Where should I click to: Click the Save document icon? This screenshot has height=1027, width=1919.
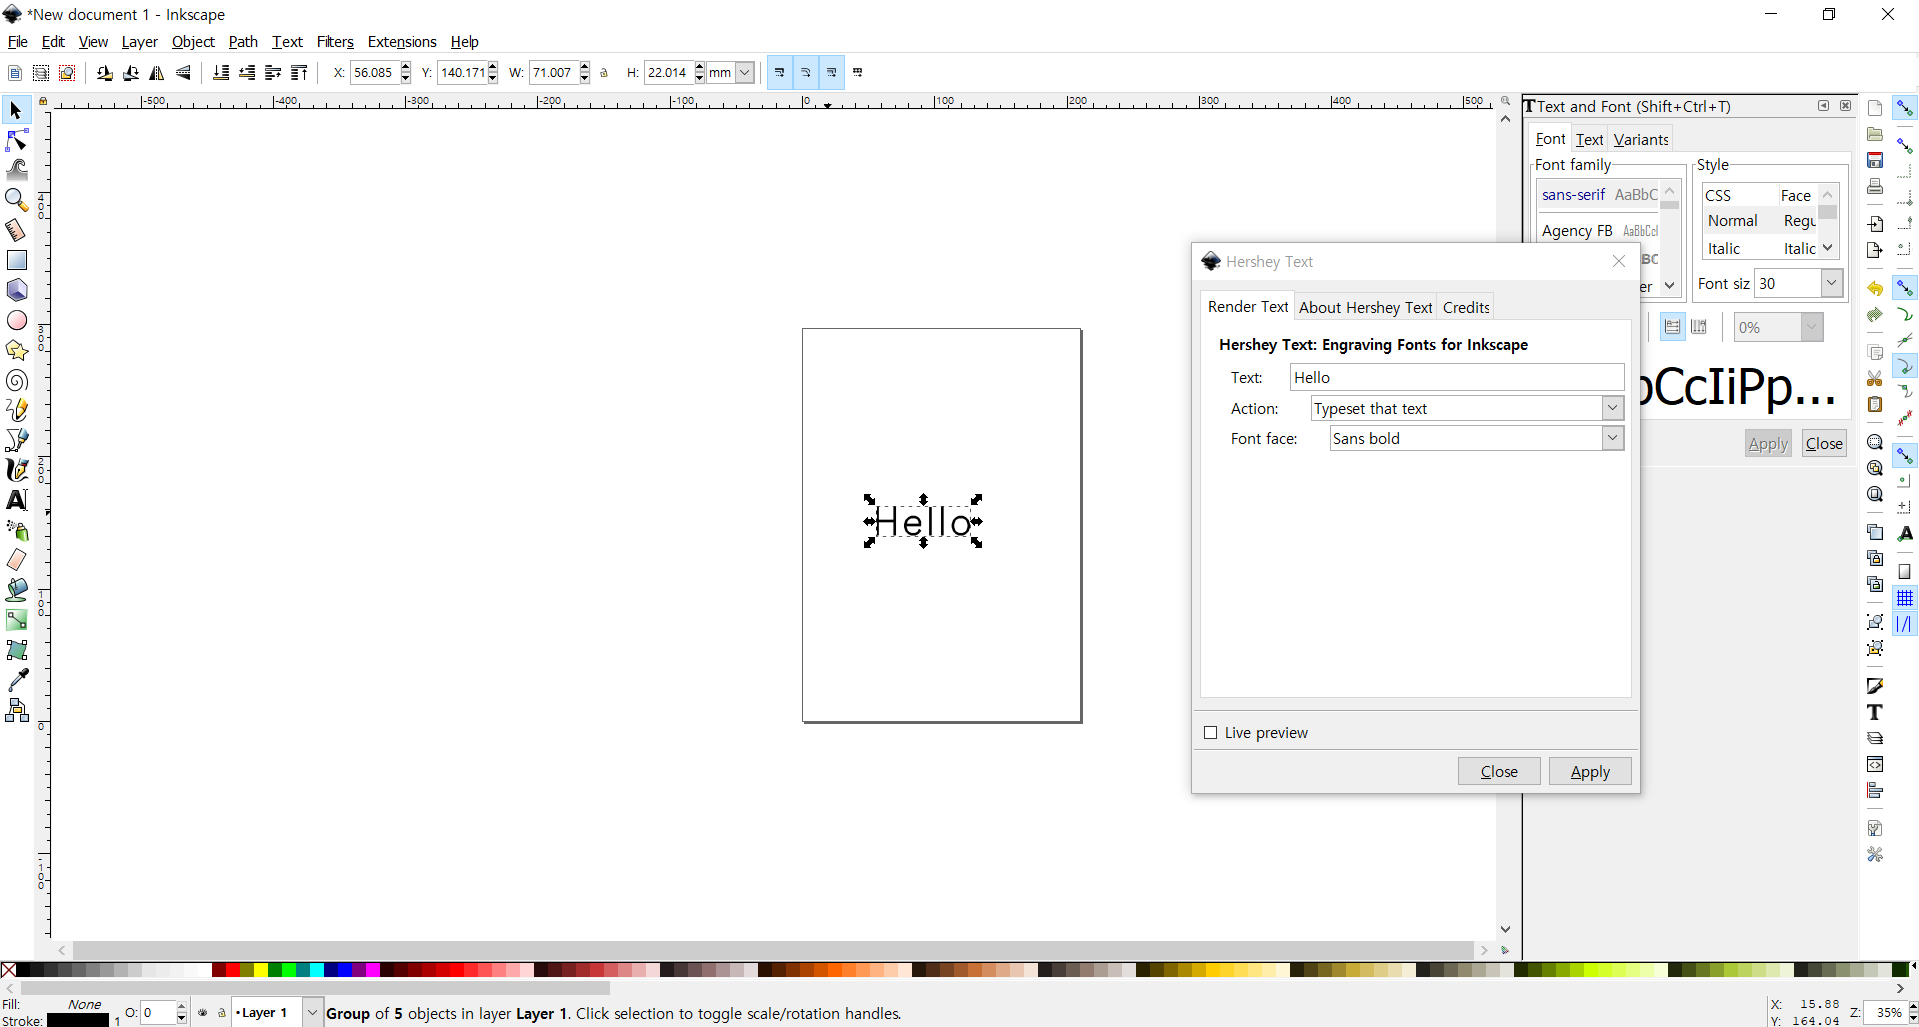pos(1875,160)
